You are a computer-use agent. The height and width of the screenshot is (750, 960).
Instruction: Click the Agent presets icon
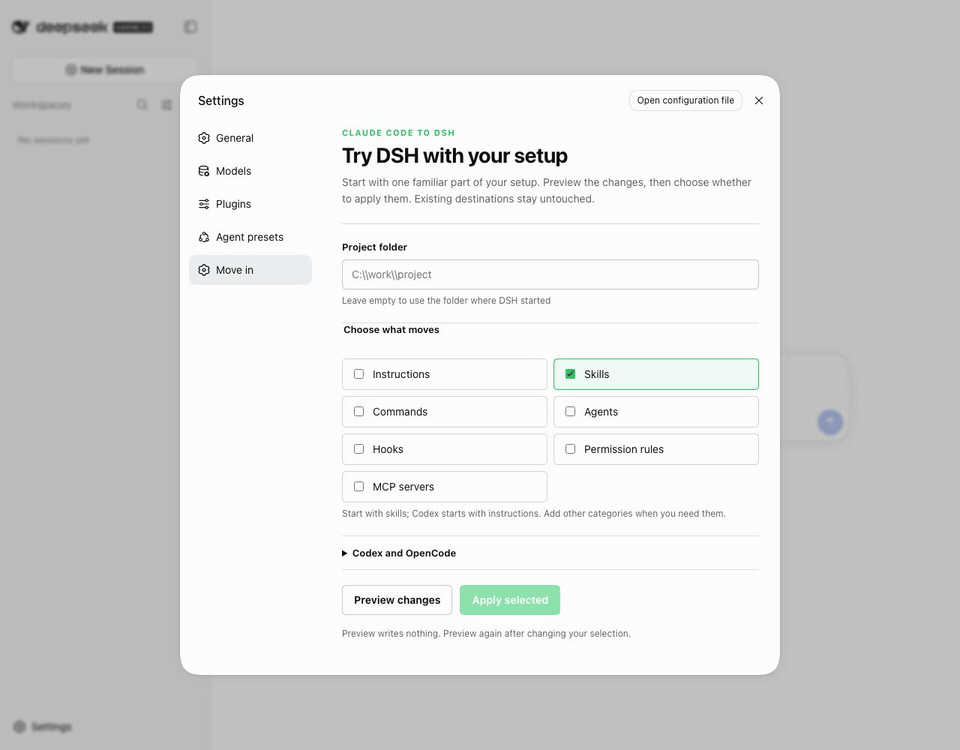click(204, 237)
